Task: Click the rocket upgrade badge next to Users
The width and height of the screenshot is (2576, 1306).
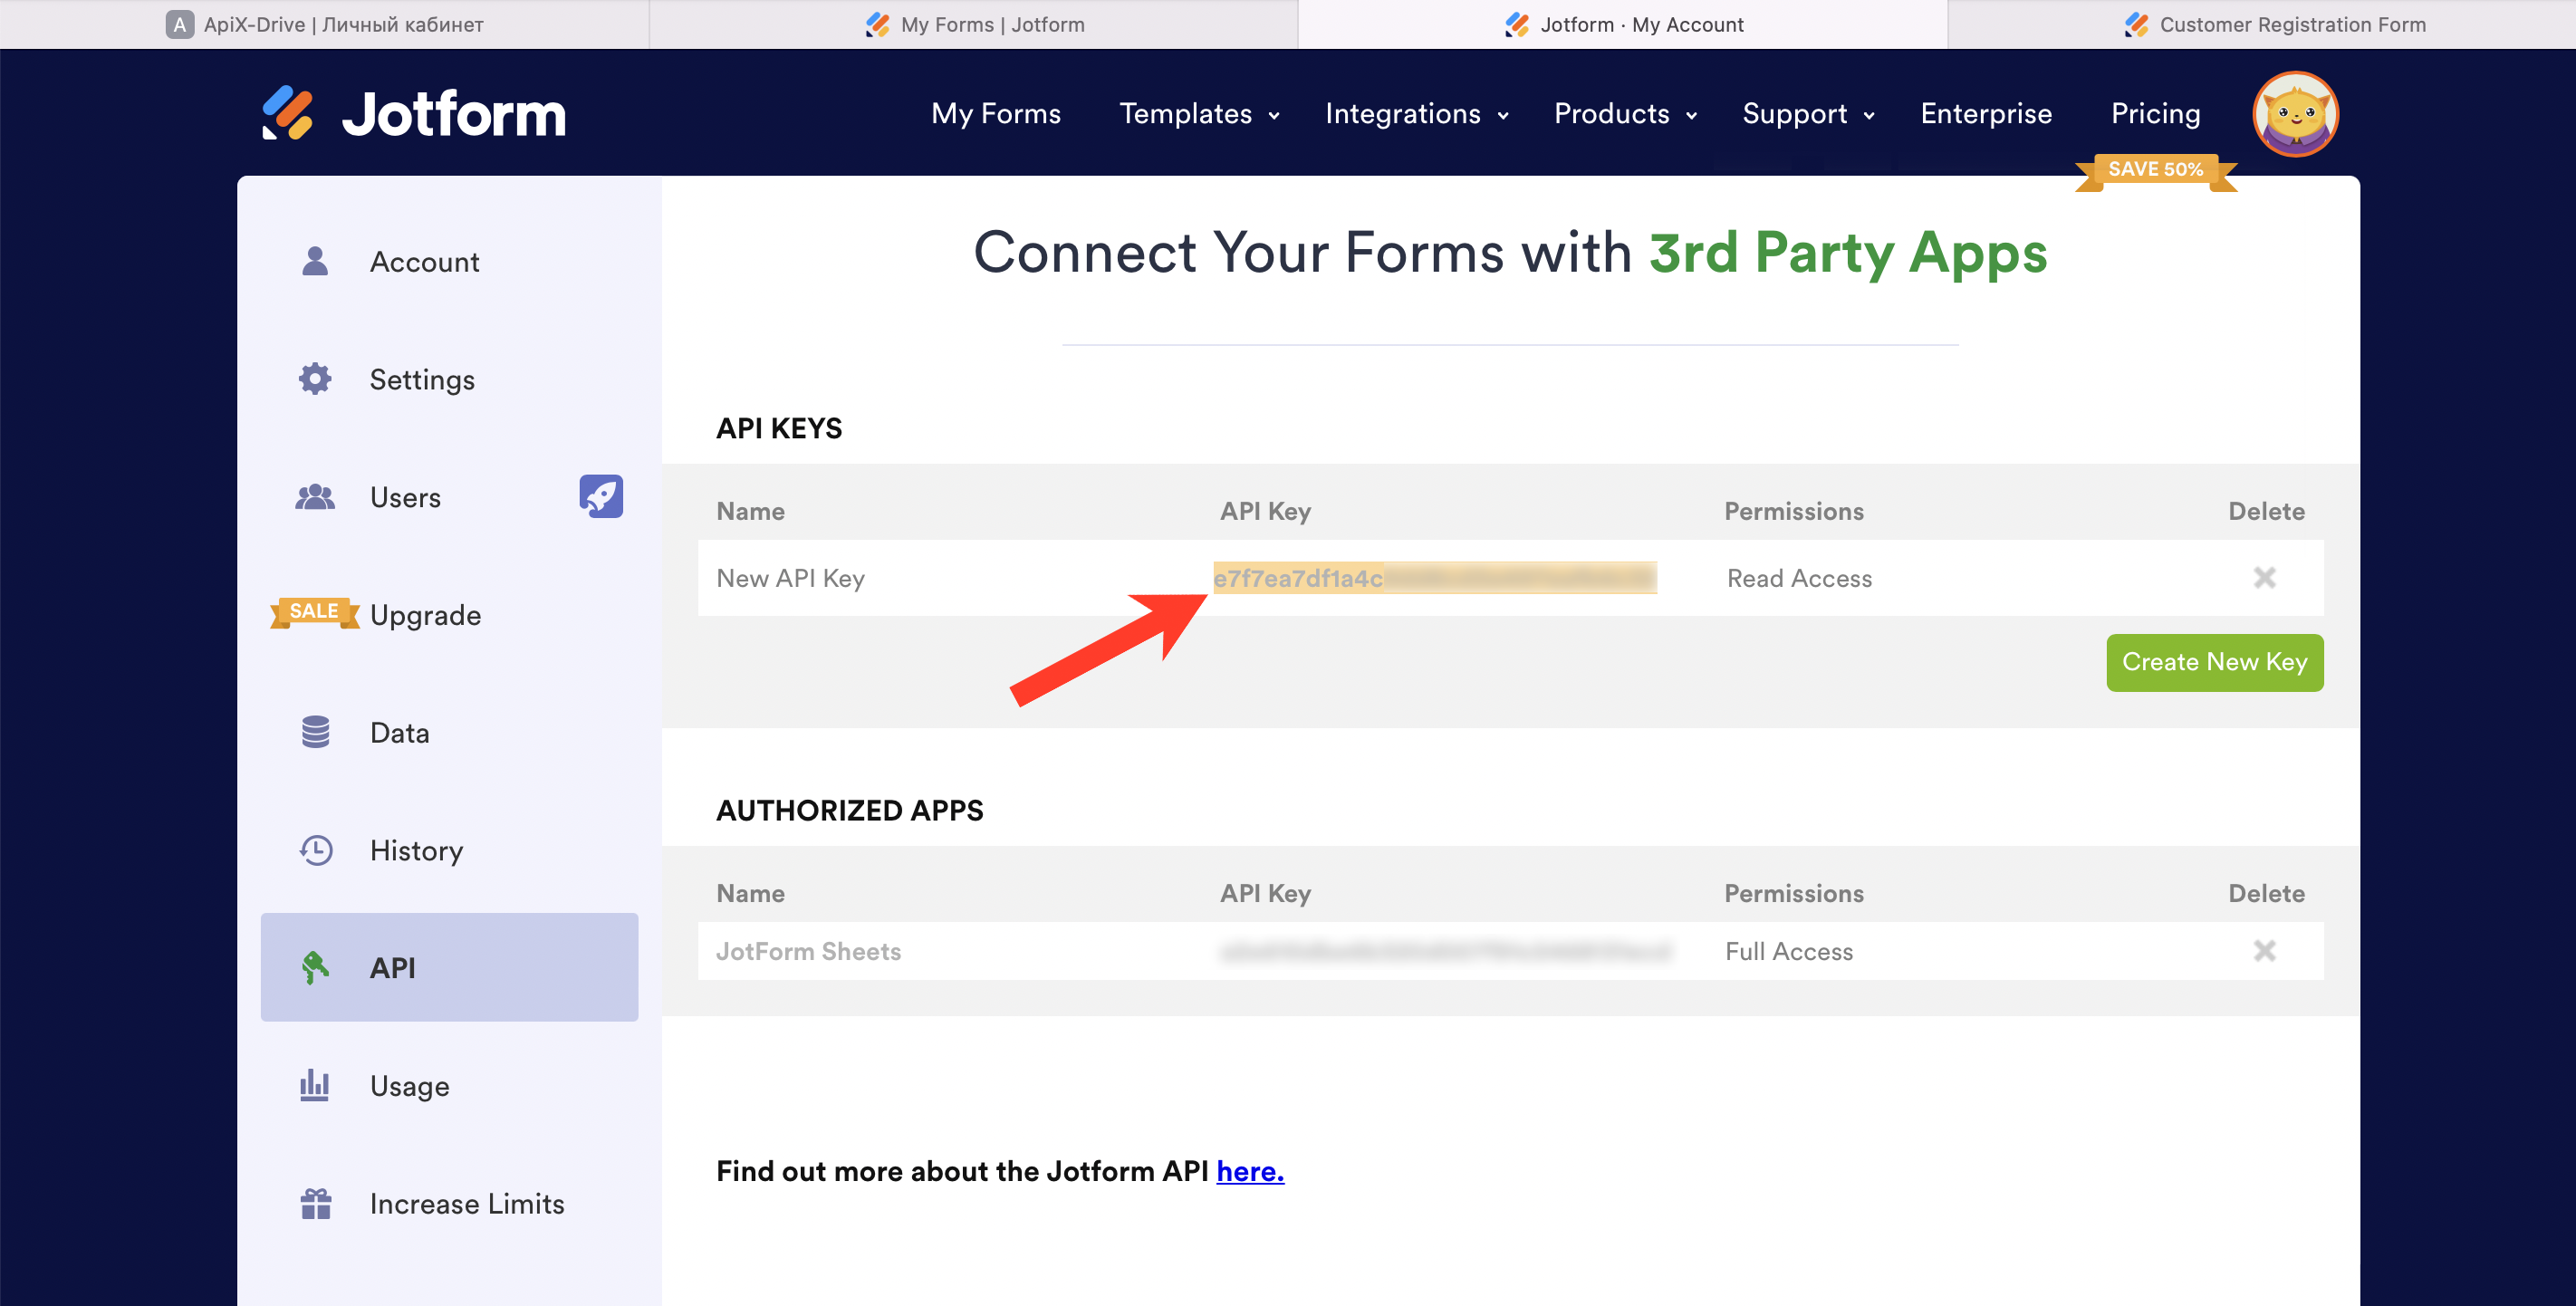Action: pos(601,496)
